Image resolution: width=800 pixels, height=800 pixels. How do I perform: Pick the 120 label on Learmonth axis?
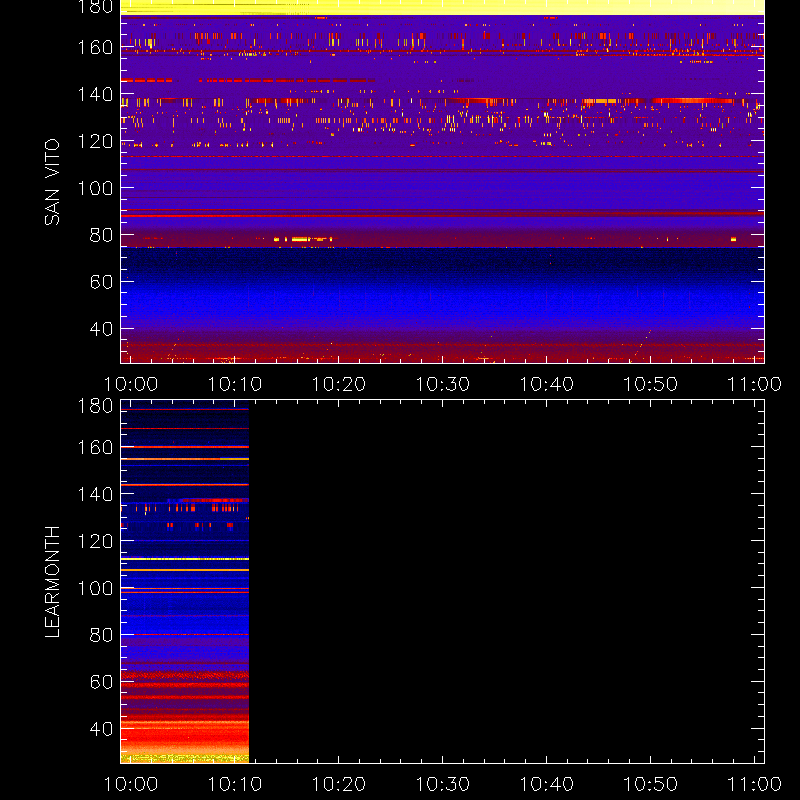click(95, 541)
